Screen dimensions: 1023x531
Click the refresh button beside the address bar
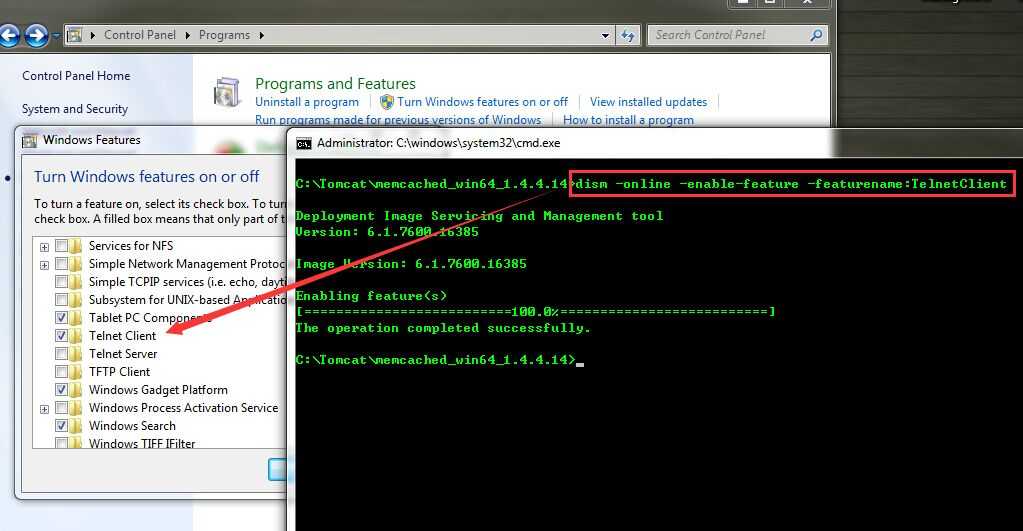pos(628,35)
